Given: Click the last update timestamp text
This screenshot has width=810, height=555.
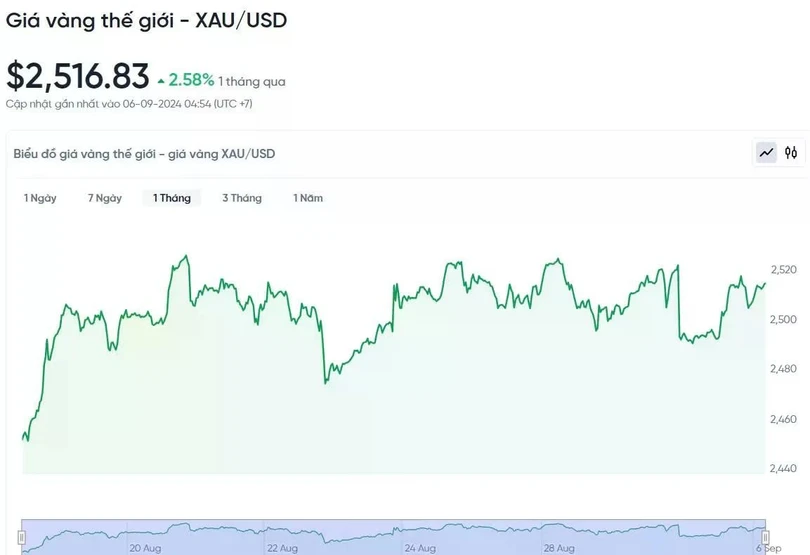Looking at the screenshot, I should 129,104.
